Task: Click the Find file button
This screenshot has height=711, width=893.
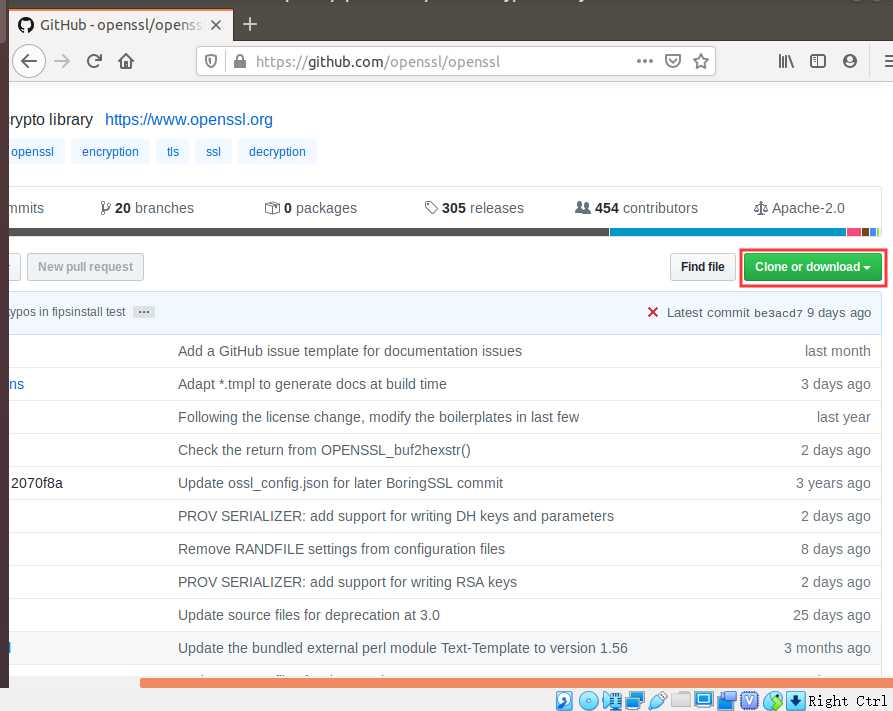Action: click(702, 267)
